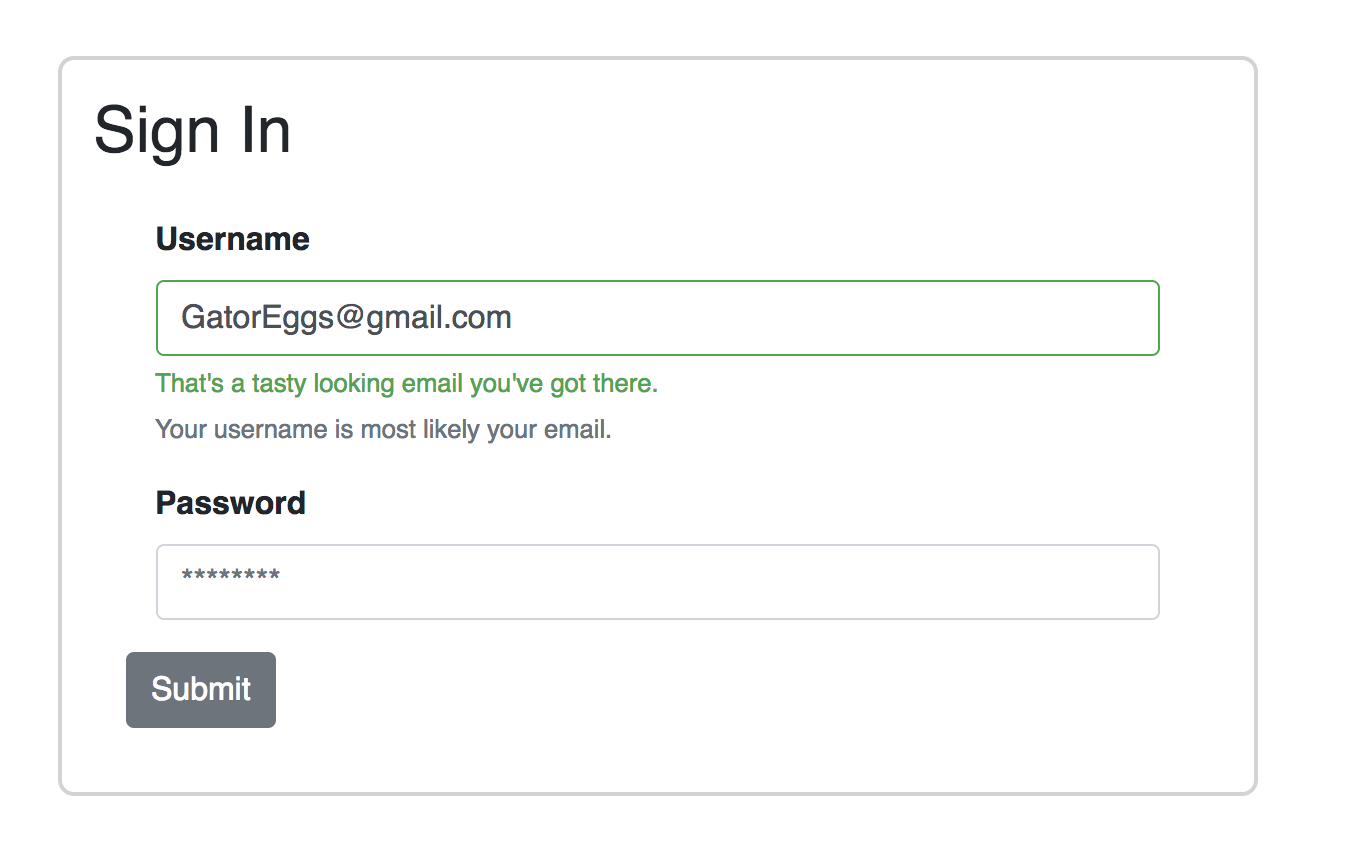Select the Username label
The width and height of the screenshot is (1358, 864).
click(x=233, y=239)
